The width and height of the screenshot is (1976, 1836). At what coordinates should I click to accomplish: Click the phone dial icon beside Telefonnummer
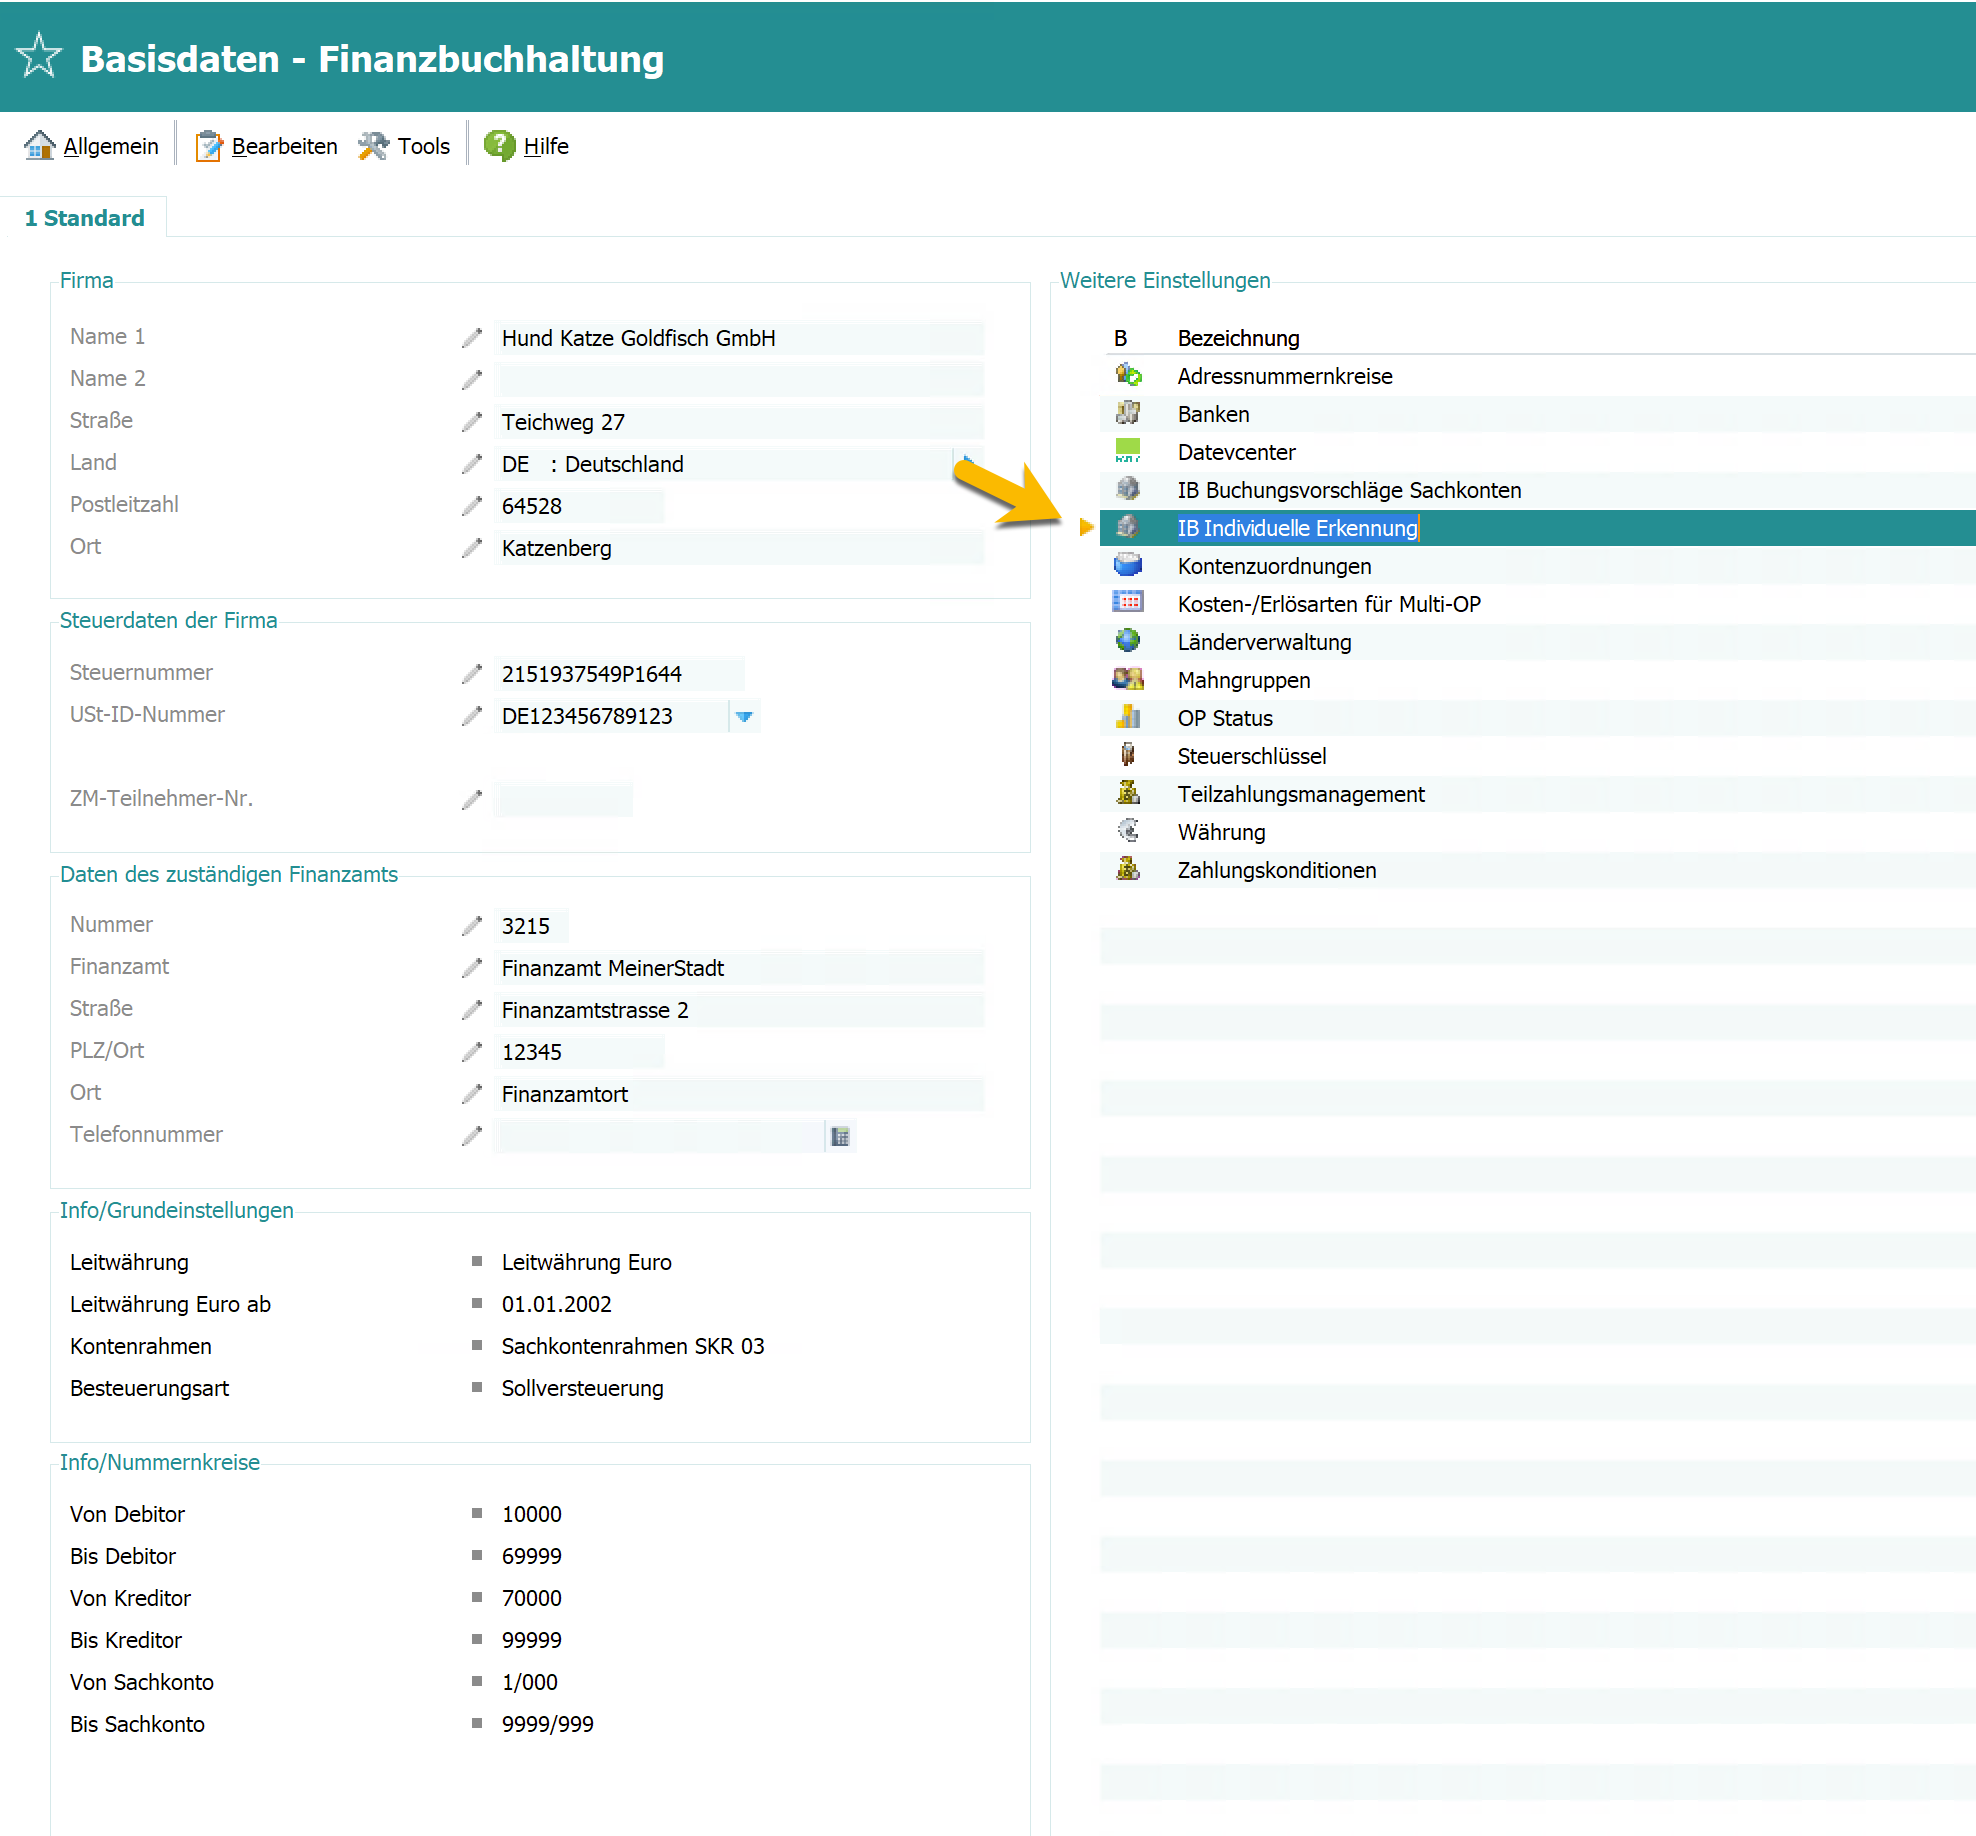coord(840,1136)
